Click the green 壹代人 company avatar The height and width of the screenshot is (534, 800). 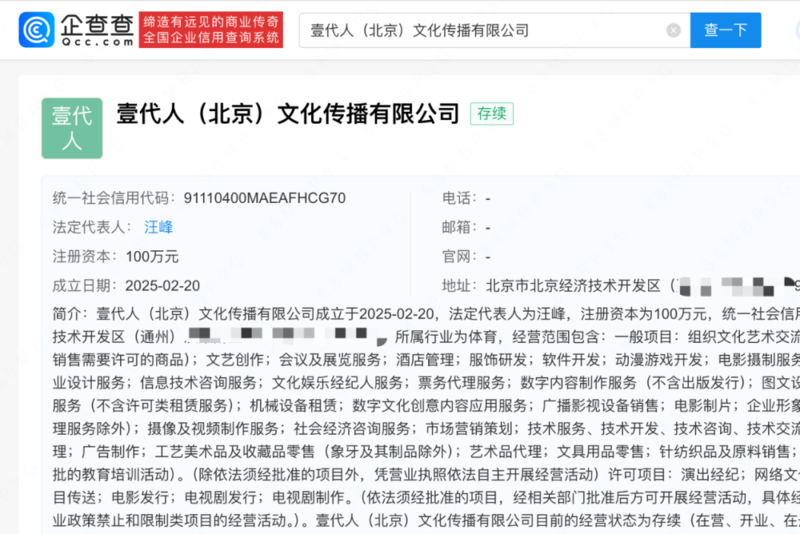pyautogui.click(x=72, y=128)
